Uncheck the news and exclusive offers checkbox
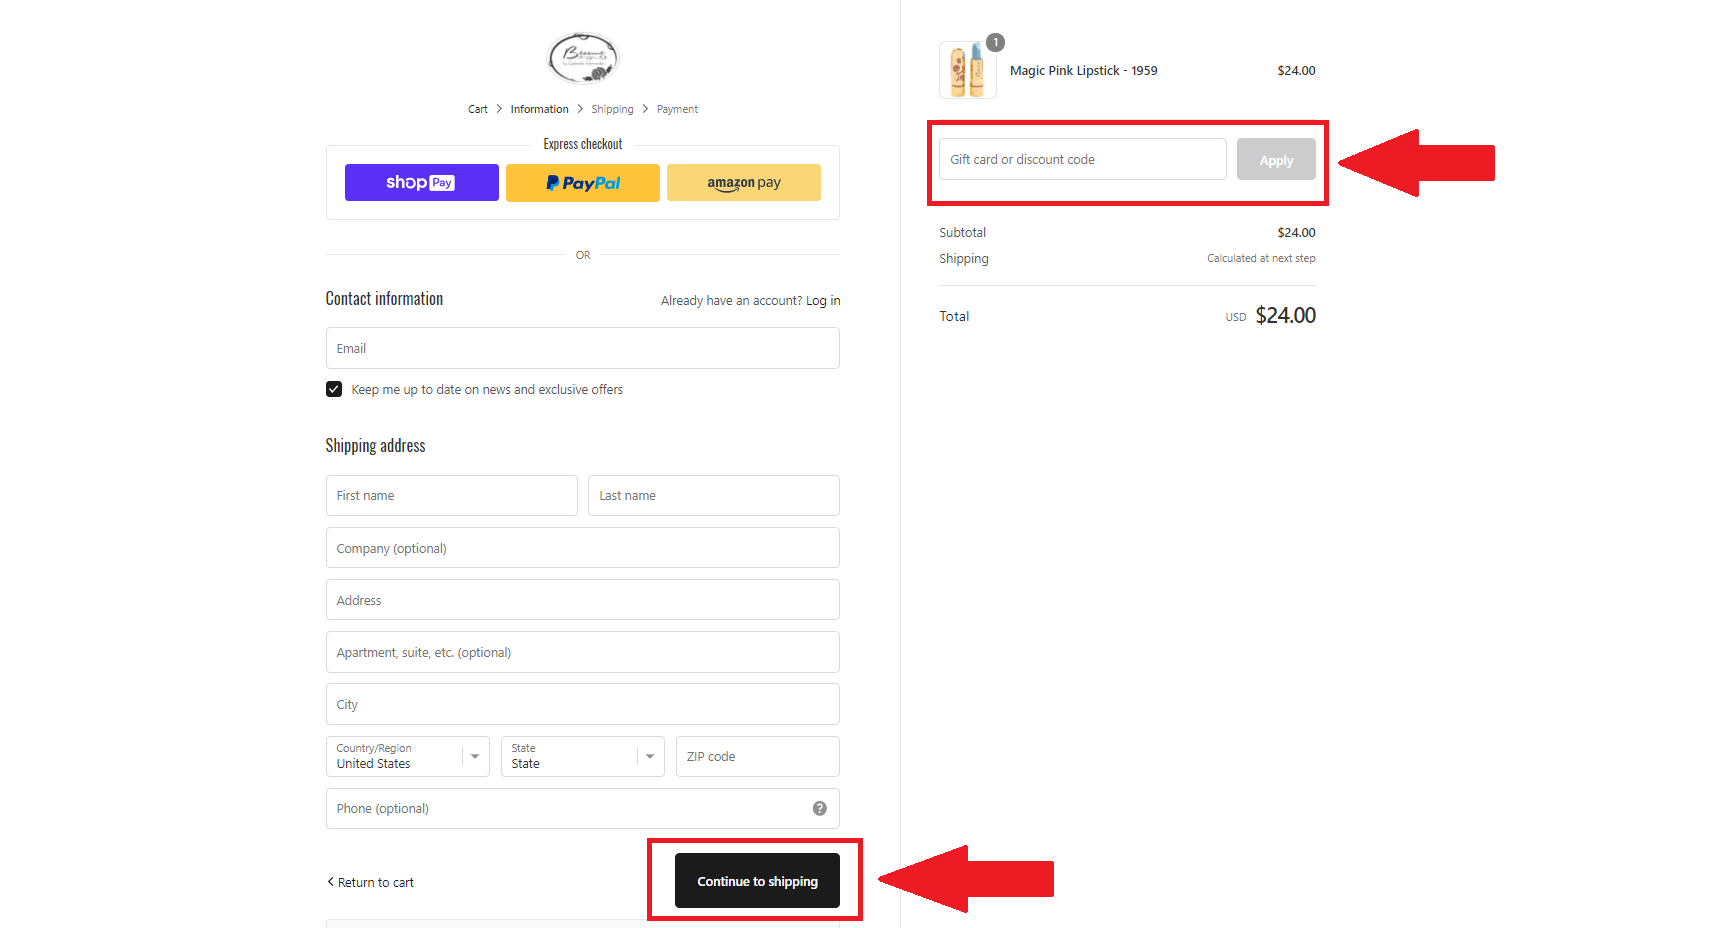The height and width of the screenshot is (928, 1734). coord(334,389)
